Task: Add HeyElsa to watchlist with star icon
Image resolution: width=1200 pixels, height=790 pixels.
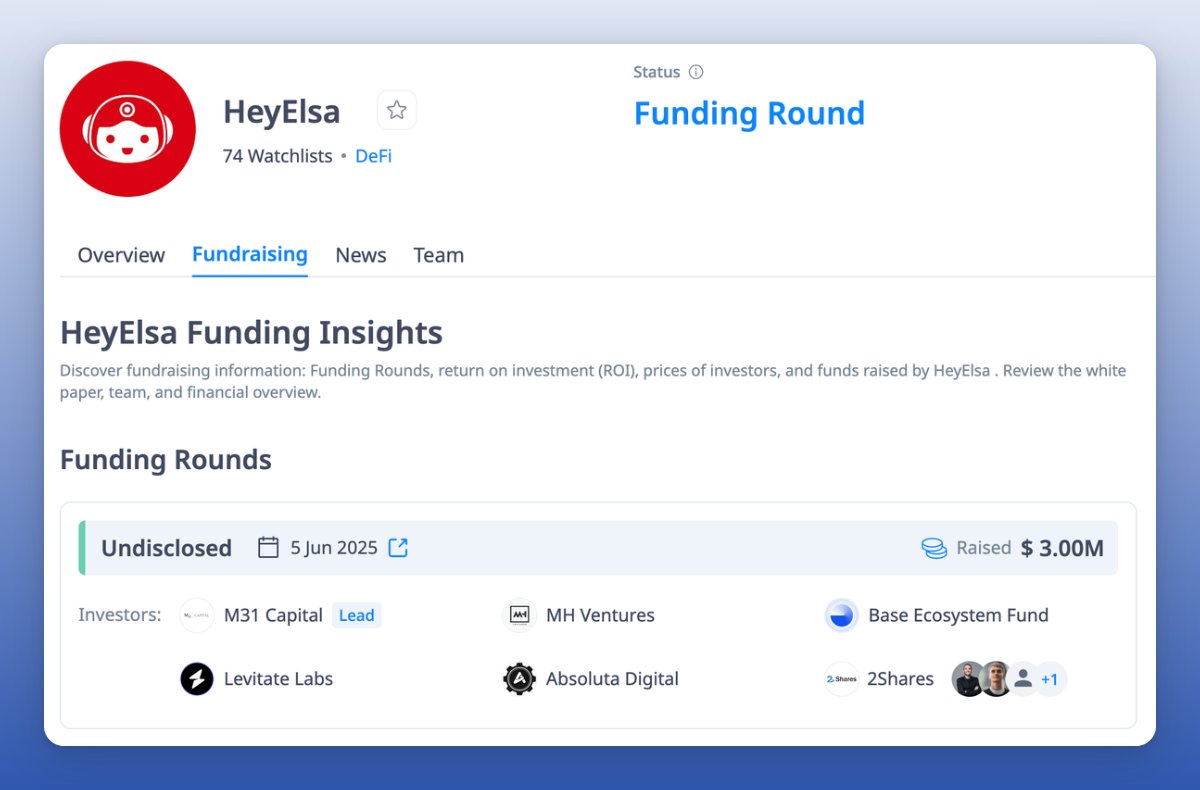Action: point(397,110)
